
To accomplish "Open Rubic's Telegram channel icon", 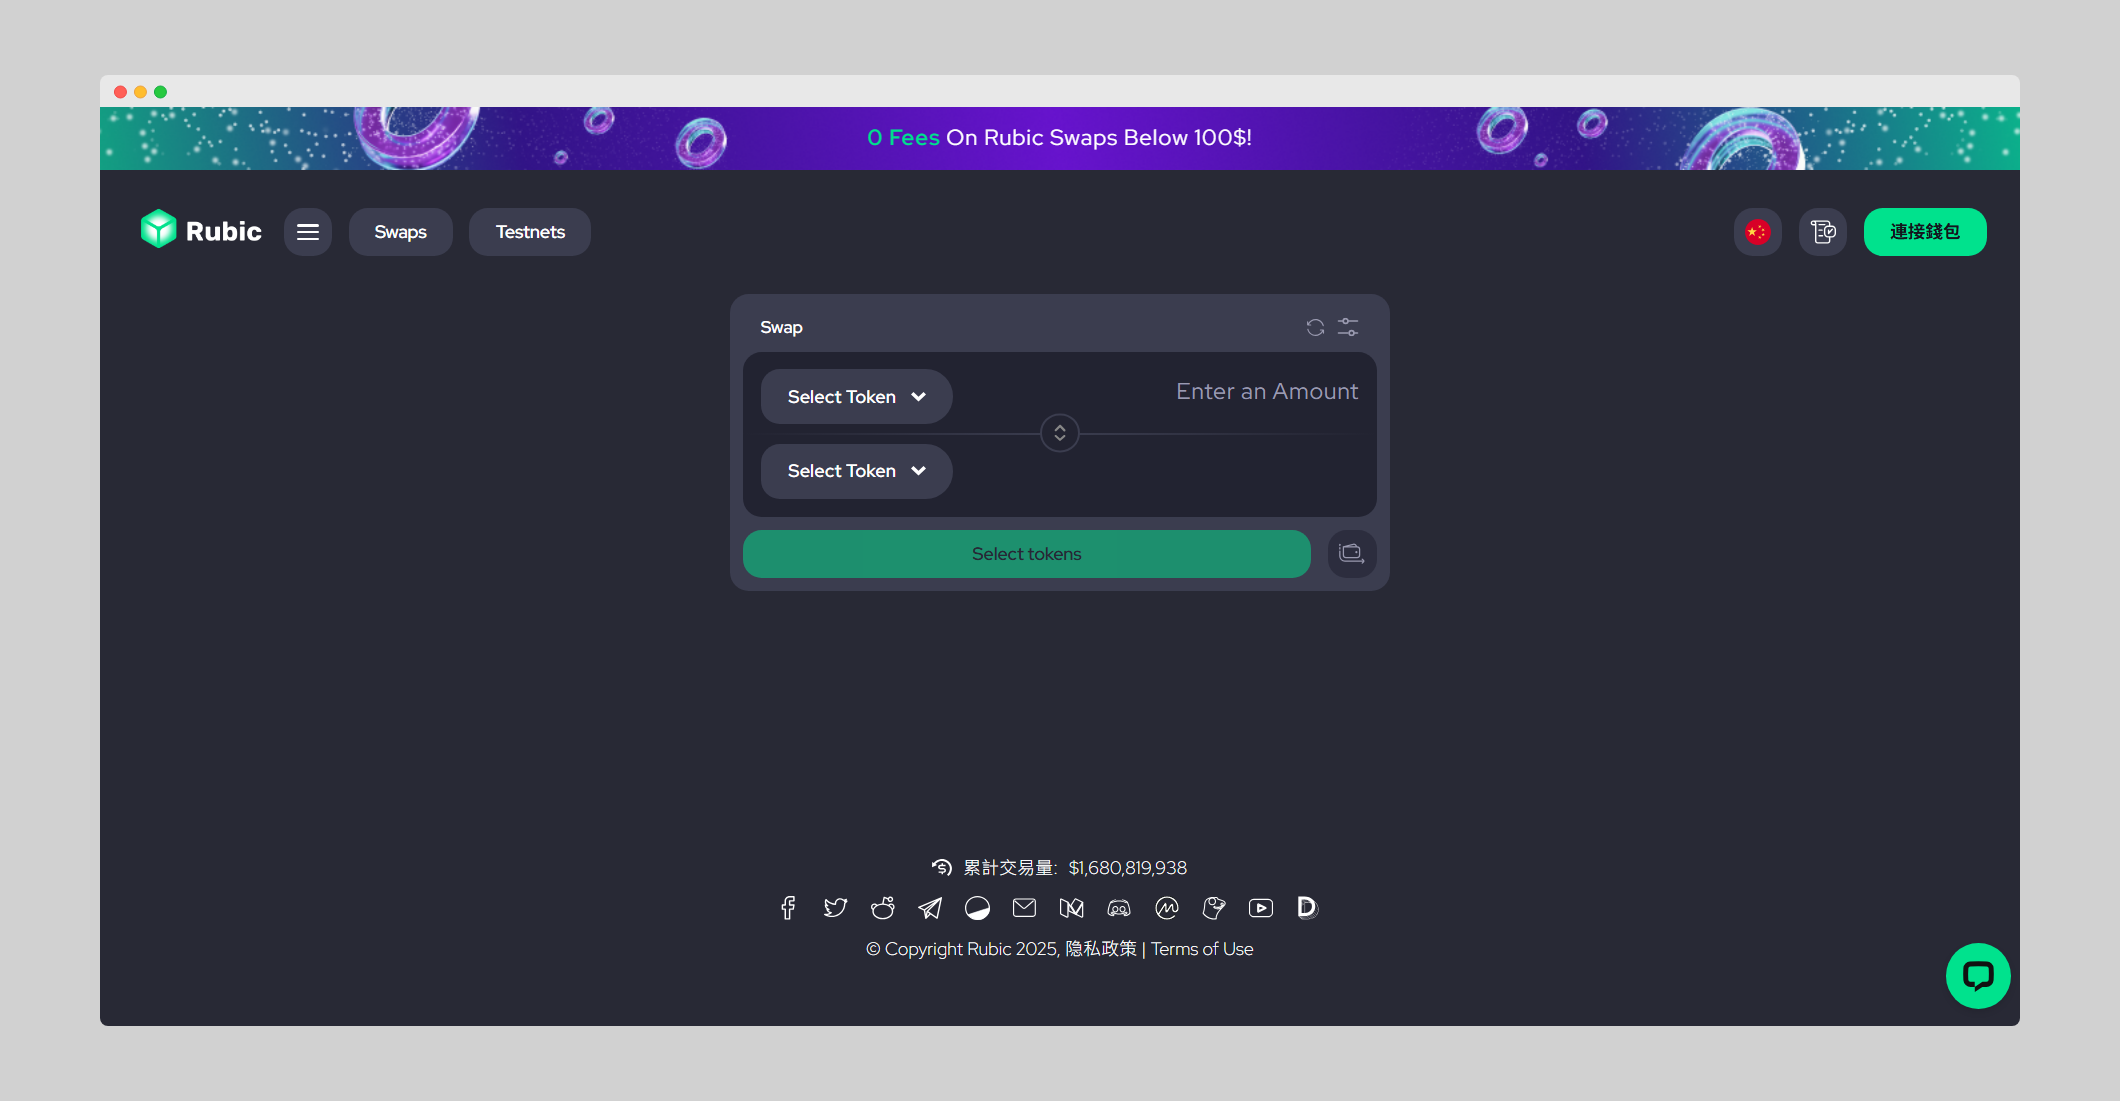I will click(930, 908).
